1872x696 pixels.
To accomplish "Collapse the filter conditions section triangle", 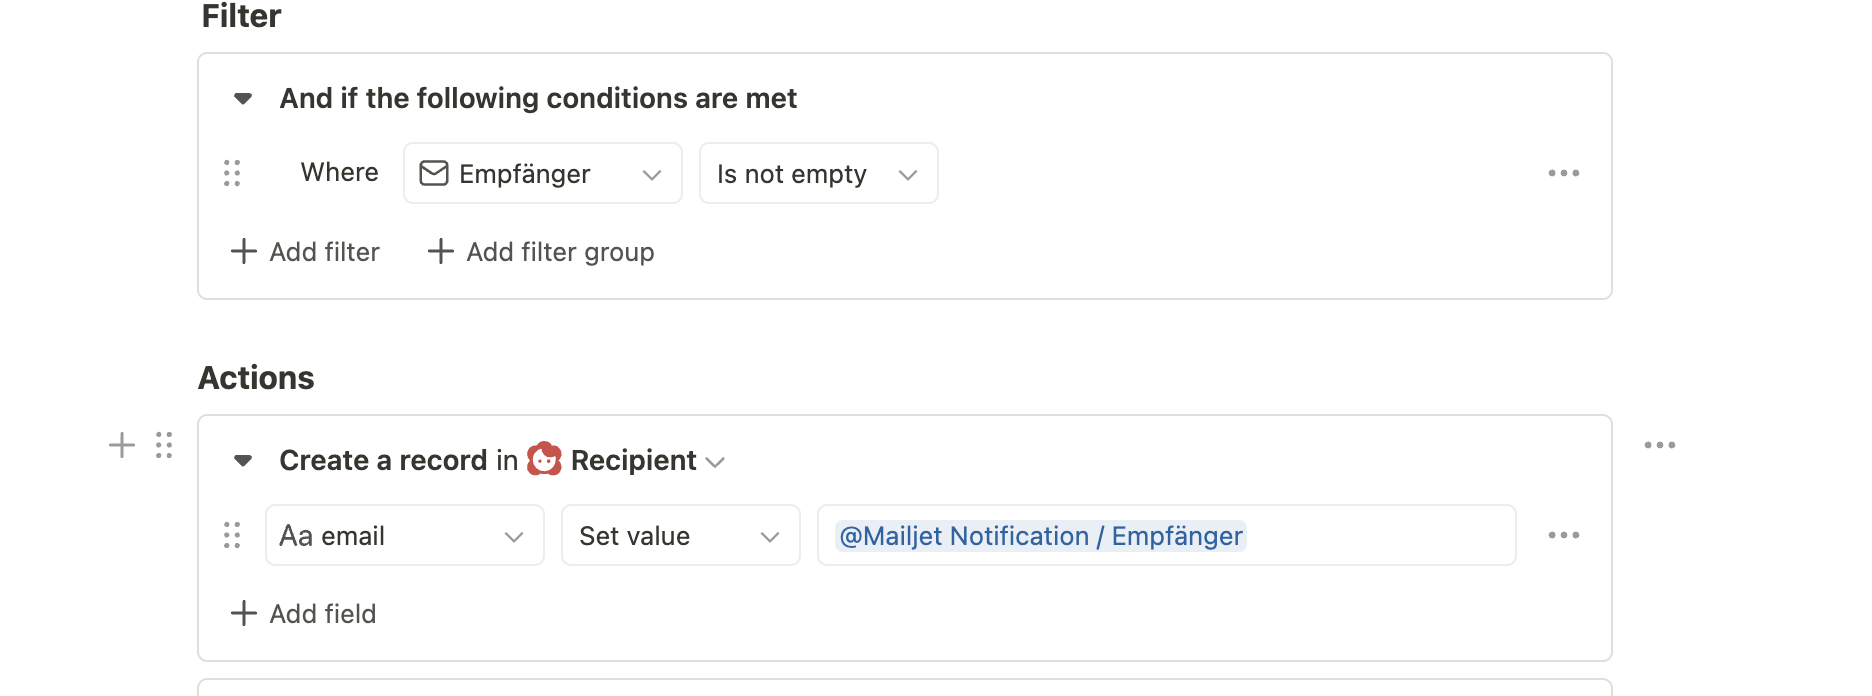I will pyautogui.click(x=242, y=99).
